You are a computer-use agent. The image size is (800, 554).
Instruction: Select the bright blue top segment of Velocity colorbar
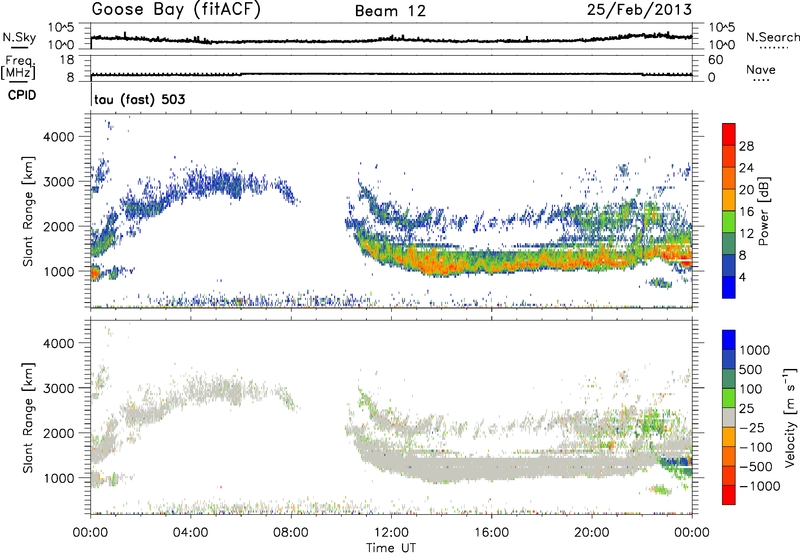click(x=729, y=340)
